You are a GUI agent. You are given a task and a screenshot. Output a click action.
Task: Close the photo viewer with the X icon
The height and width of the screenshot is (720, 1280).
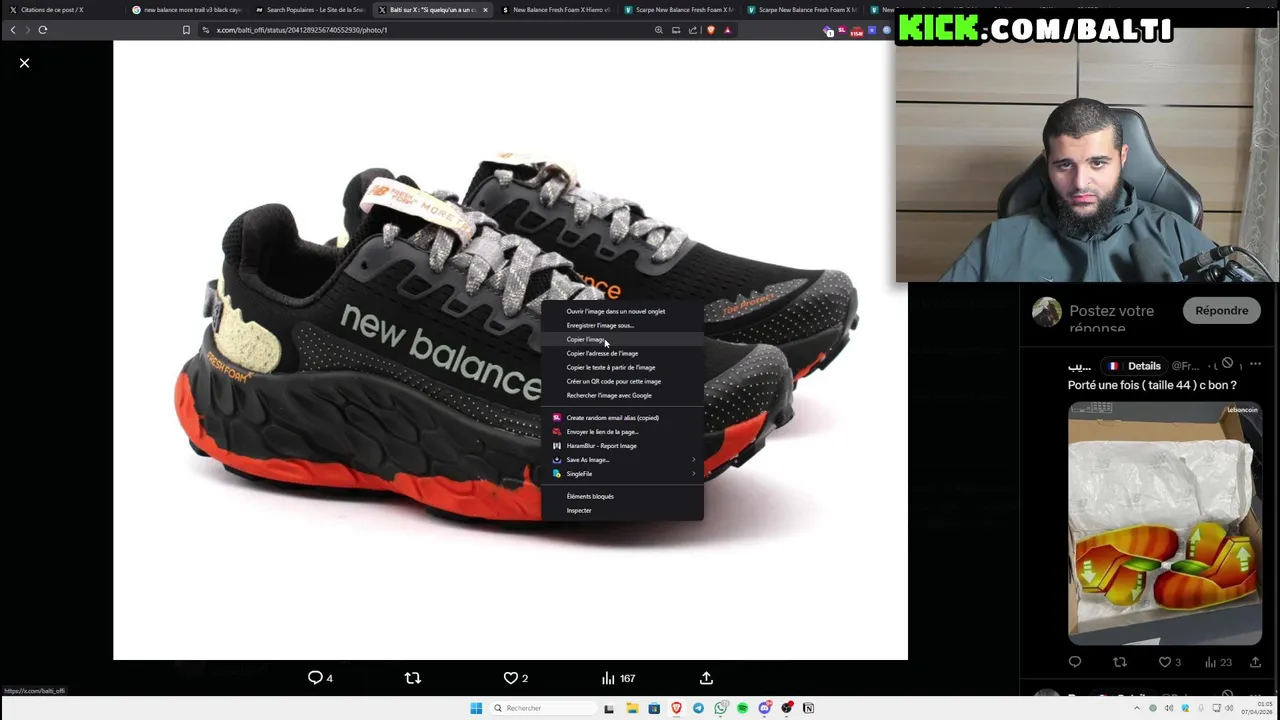pos(25,63)
